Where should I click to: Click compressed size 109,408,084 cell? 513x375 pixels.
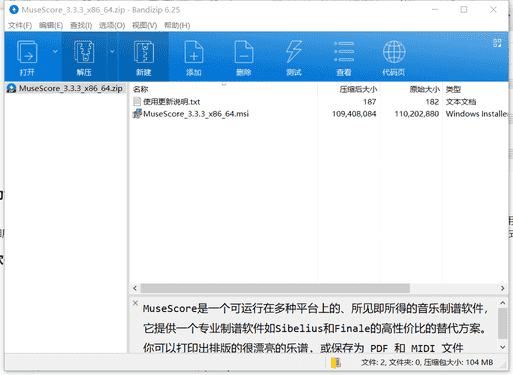(354, 114)
